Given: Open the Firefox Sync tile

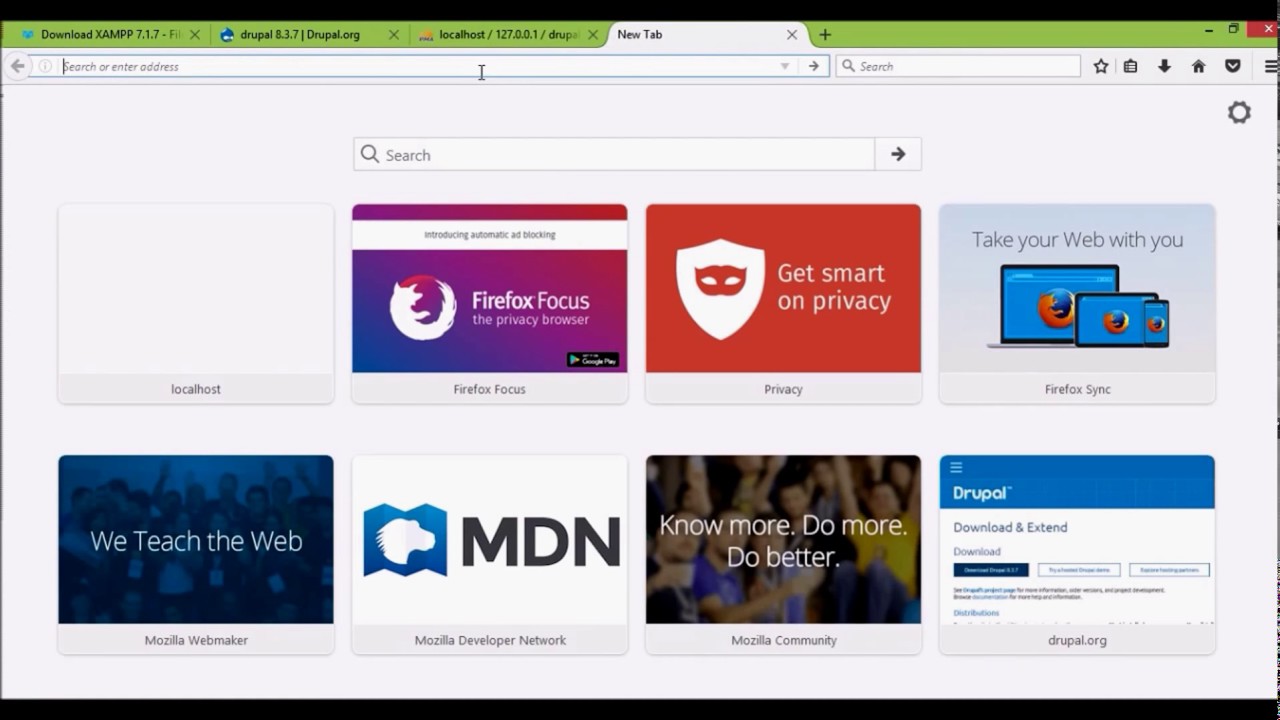Looking at the screenshot, I should pyautogui.click(x=1077, y=304).
